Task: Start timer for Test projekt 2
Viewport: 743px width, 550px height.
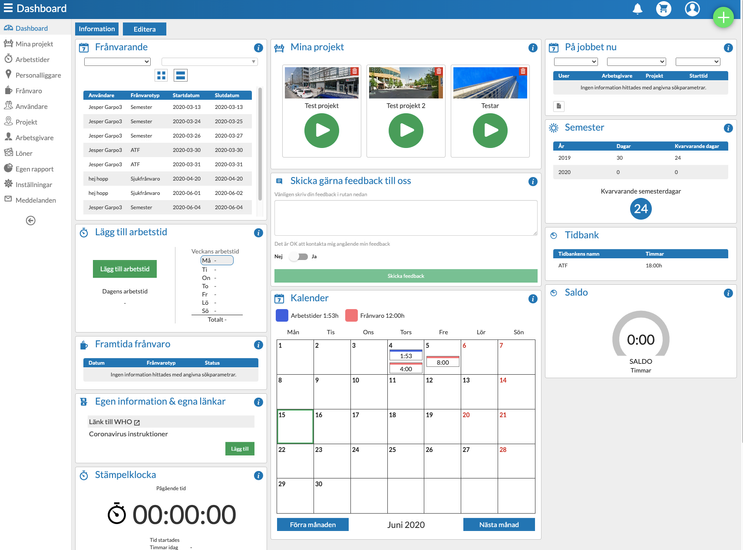Action: (406, 130)
